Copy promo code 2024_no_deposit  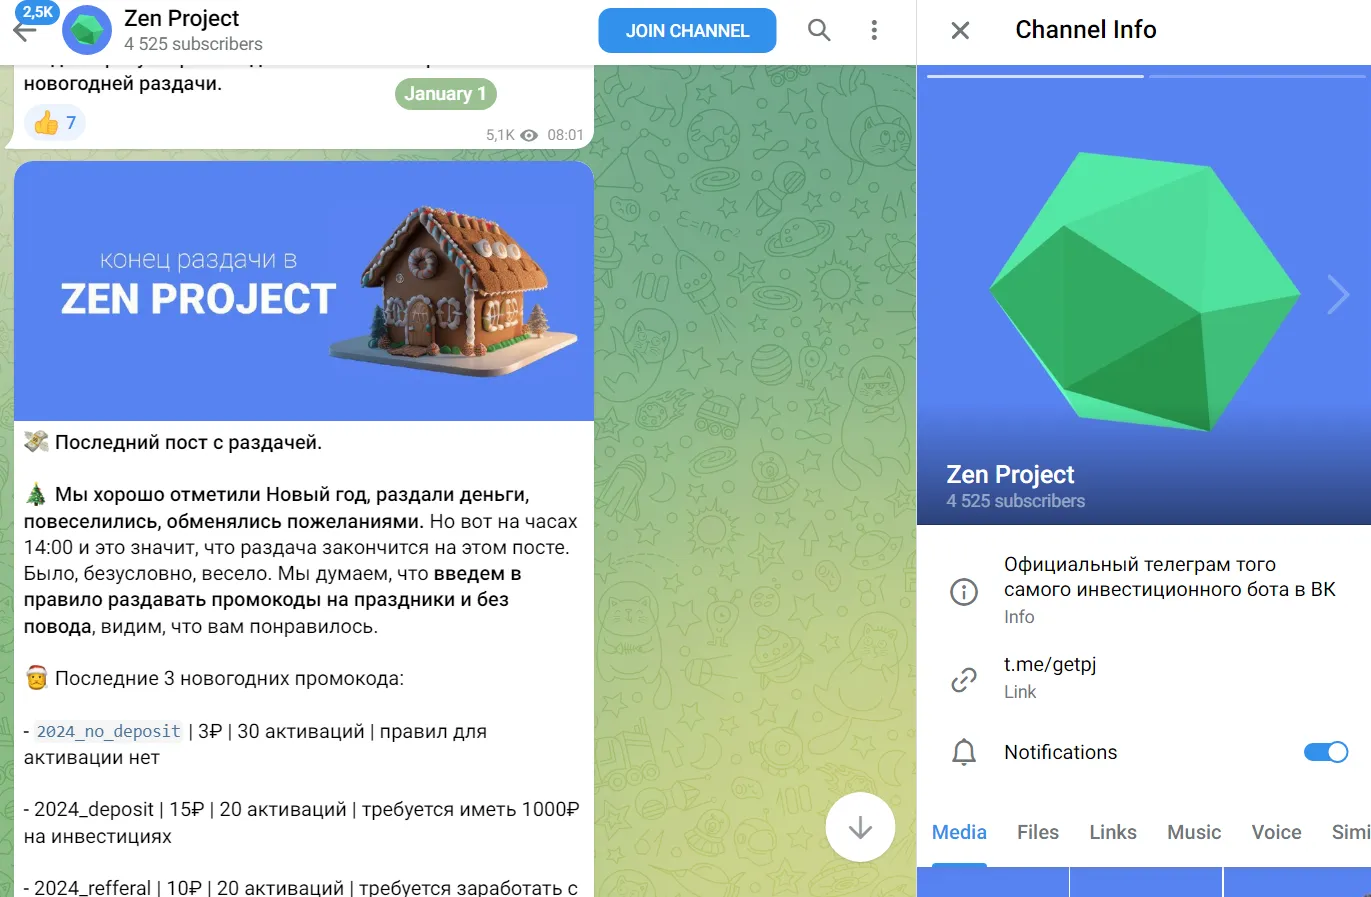pos(109,731)
